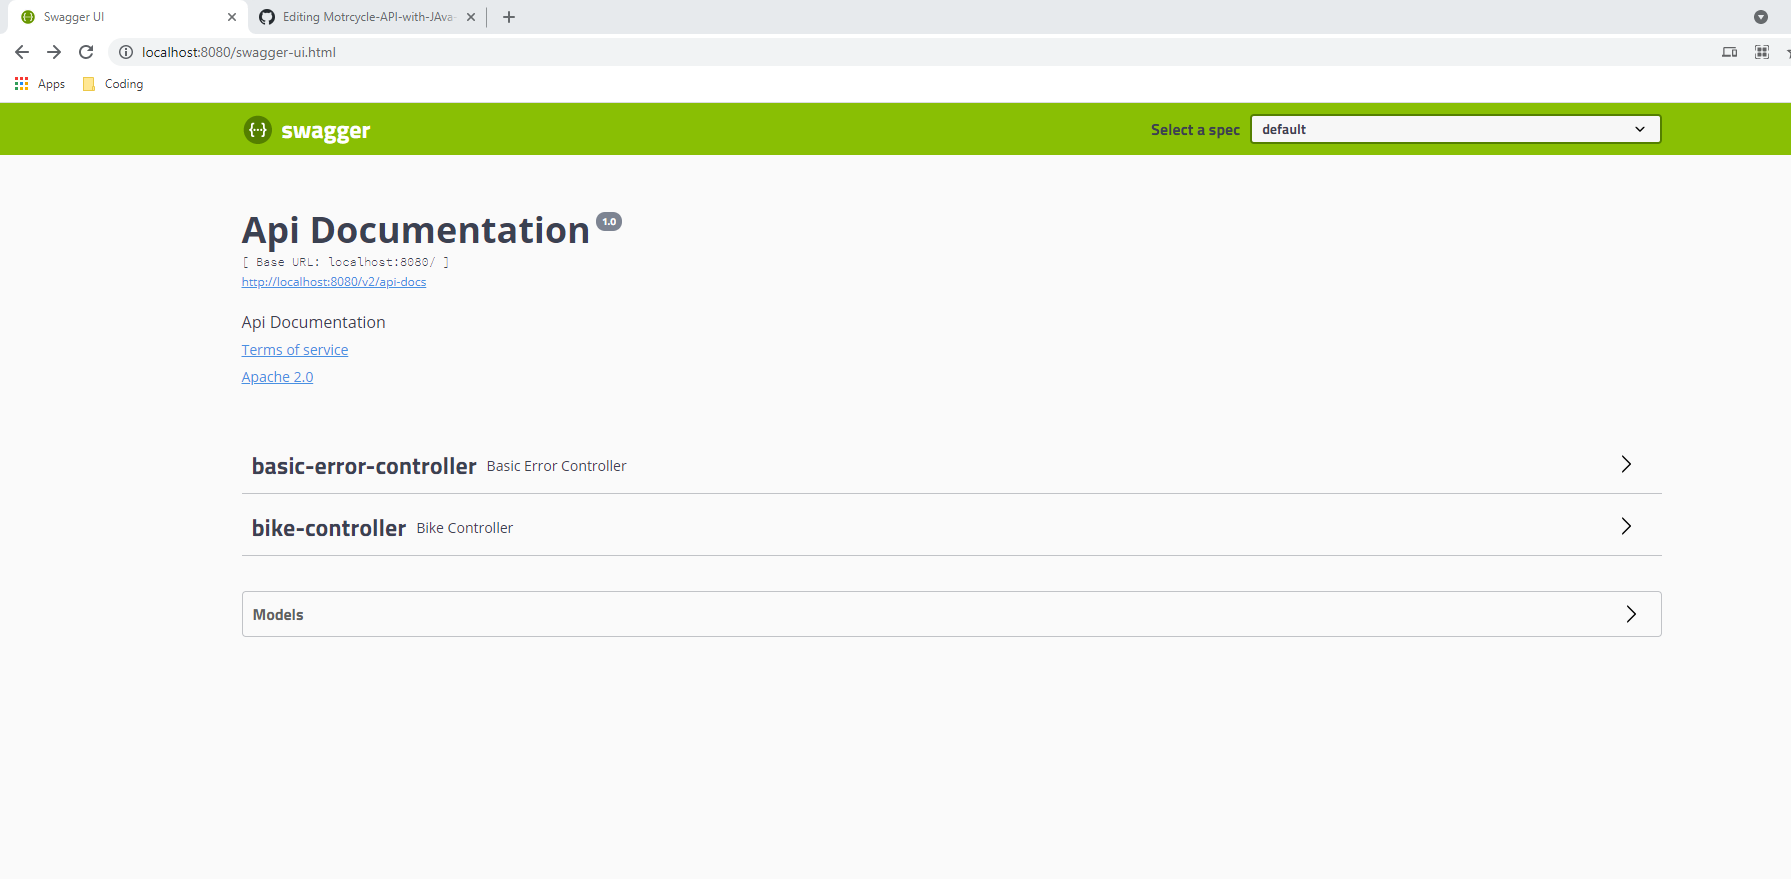Click the Swagger logo icon

[258, 130]
